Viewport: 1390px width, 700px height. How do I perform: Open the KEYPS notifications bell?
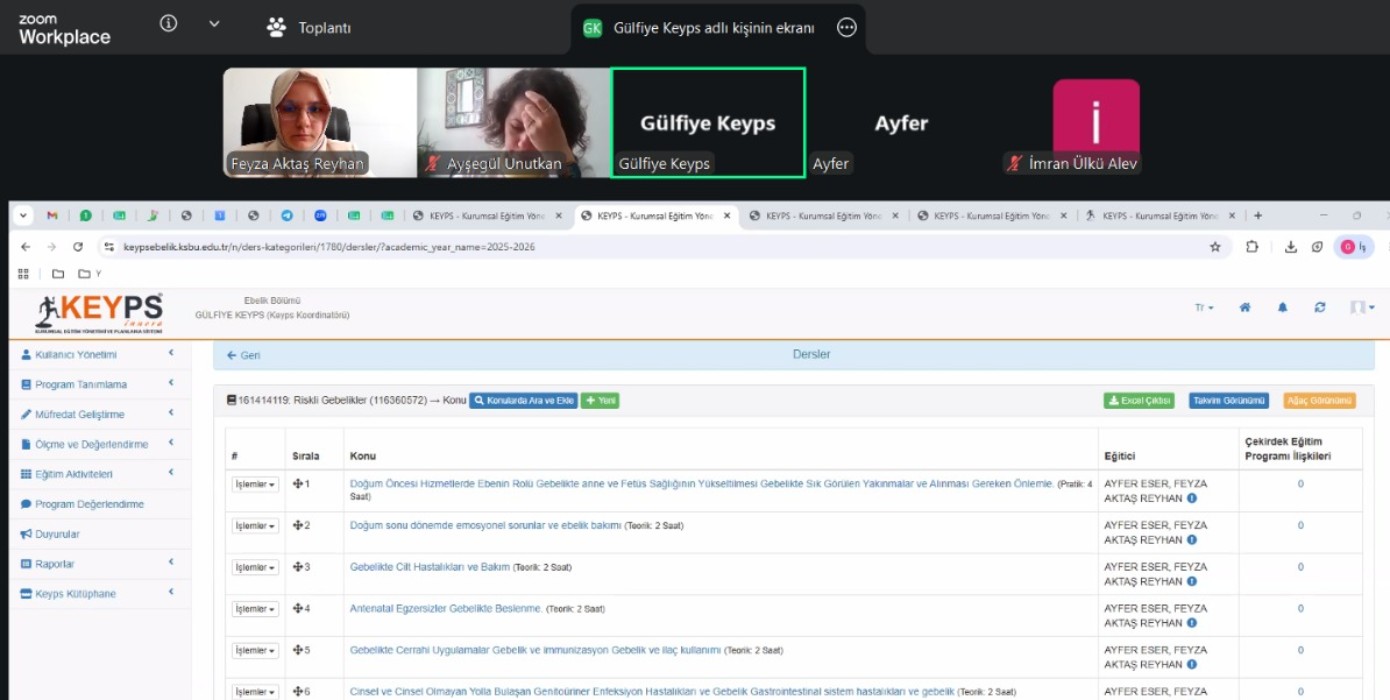(x=1283, y=308)
